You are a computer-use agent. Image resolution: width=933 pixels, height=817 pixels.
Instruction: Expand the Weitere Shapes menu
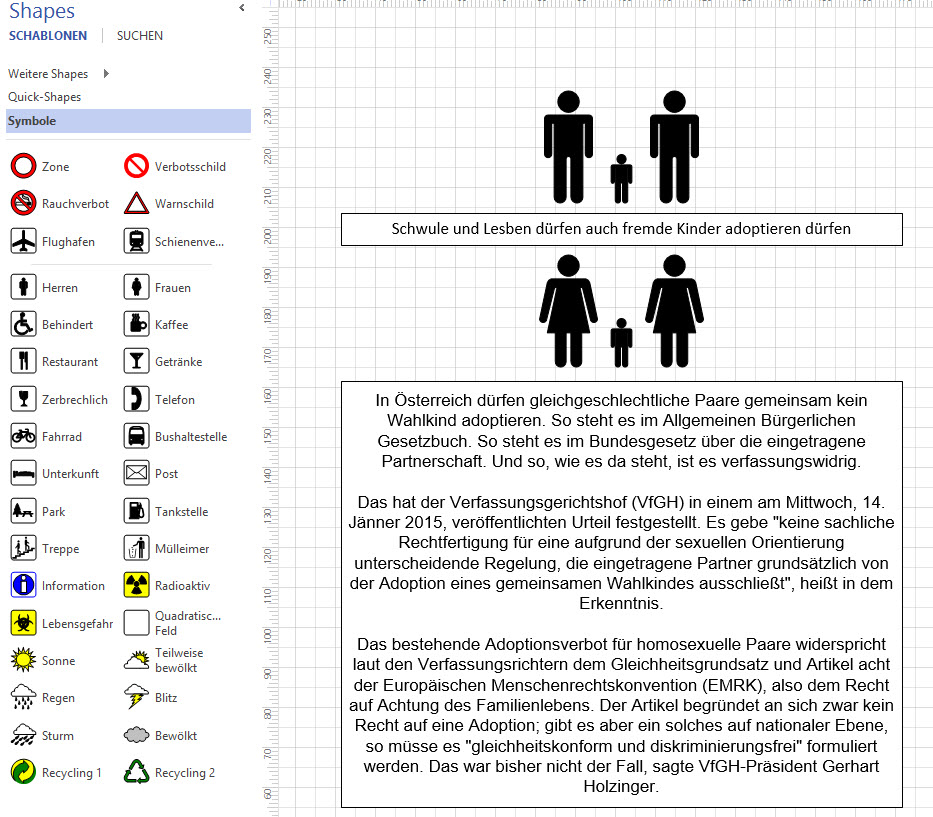tap(58, 74)
